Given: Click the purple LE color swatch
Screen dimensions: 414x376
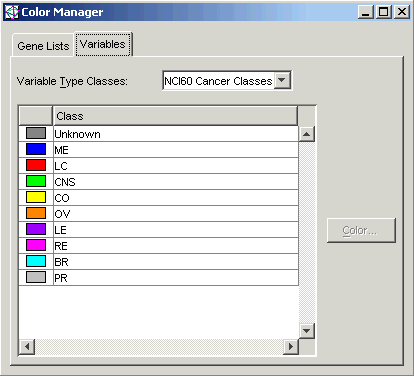Looking at the screenshot, I should click(x=36, y=229).
